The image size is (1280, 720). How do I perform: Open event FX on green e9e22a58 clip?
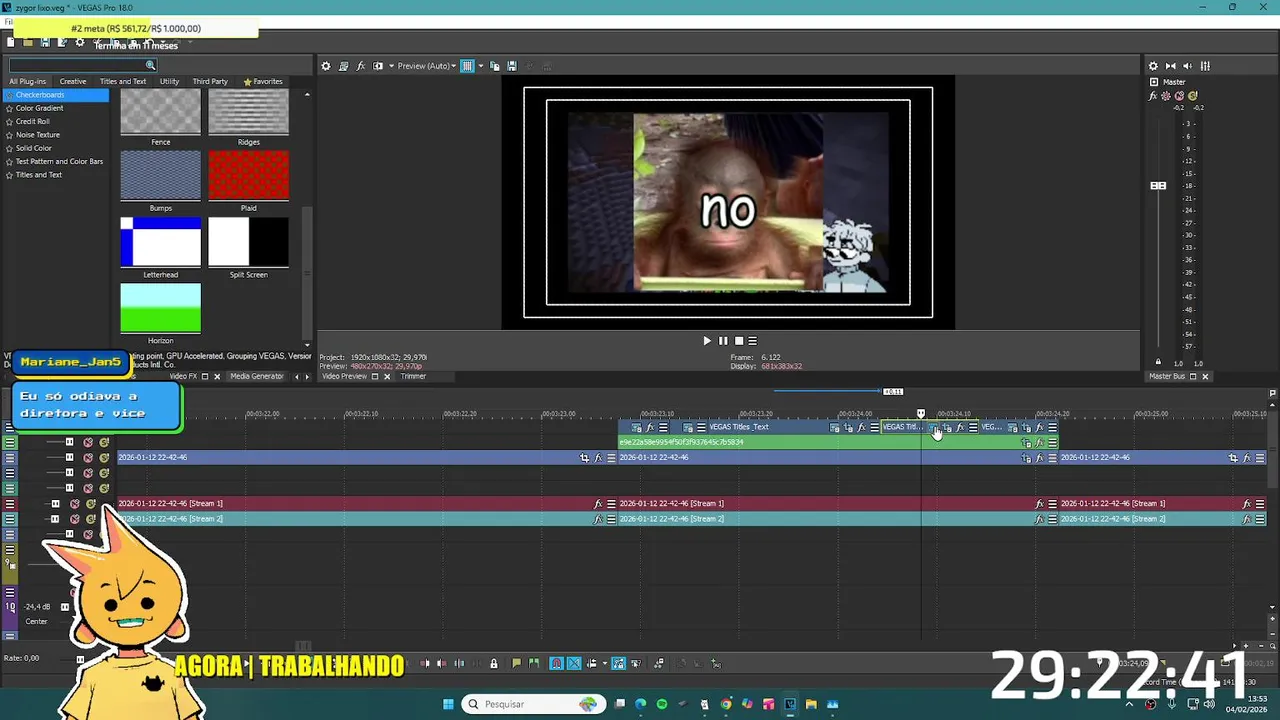pyautogui.click(x=1039, y=442)
